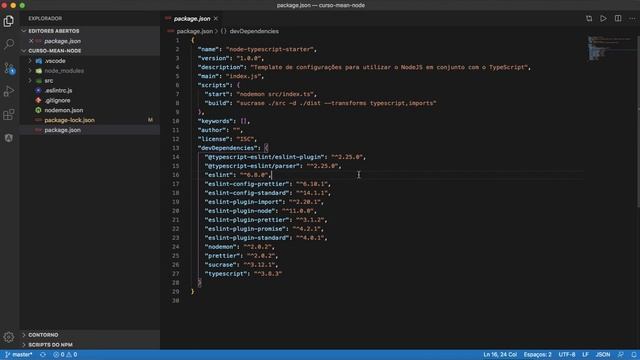Open the Search view in activity bar

[x=9, y=44]
